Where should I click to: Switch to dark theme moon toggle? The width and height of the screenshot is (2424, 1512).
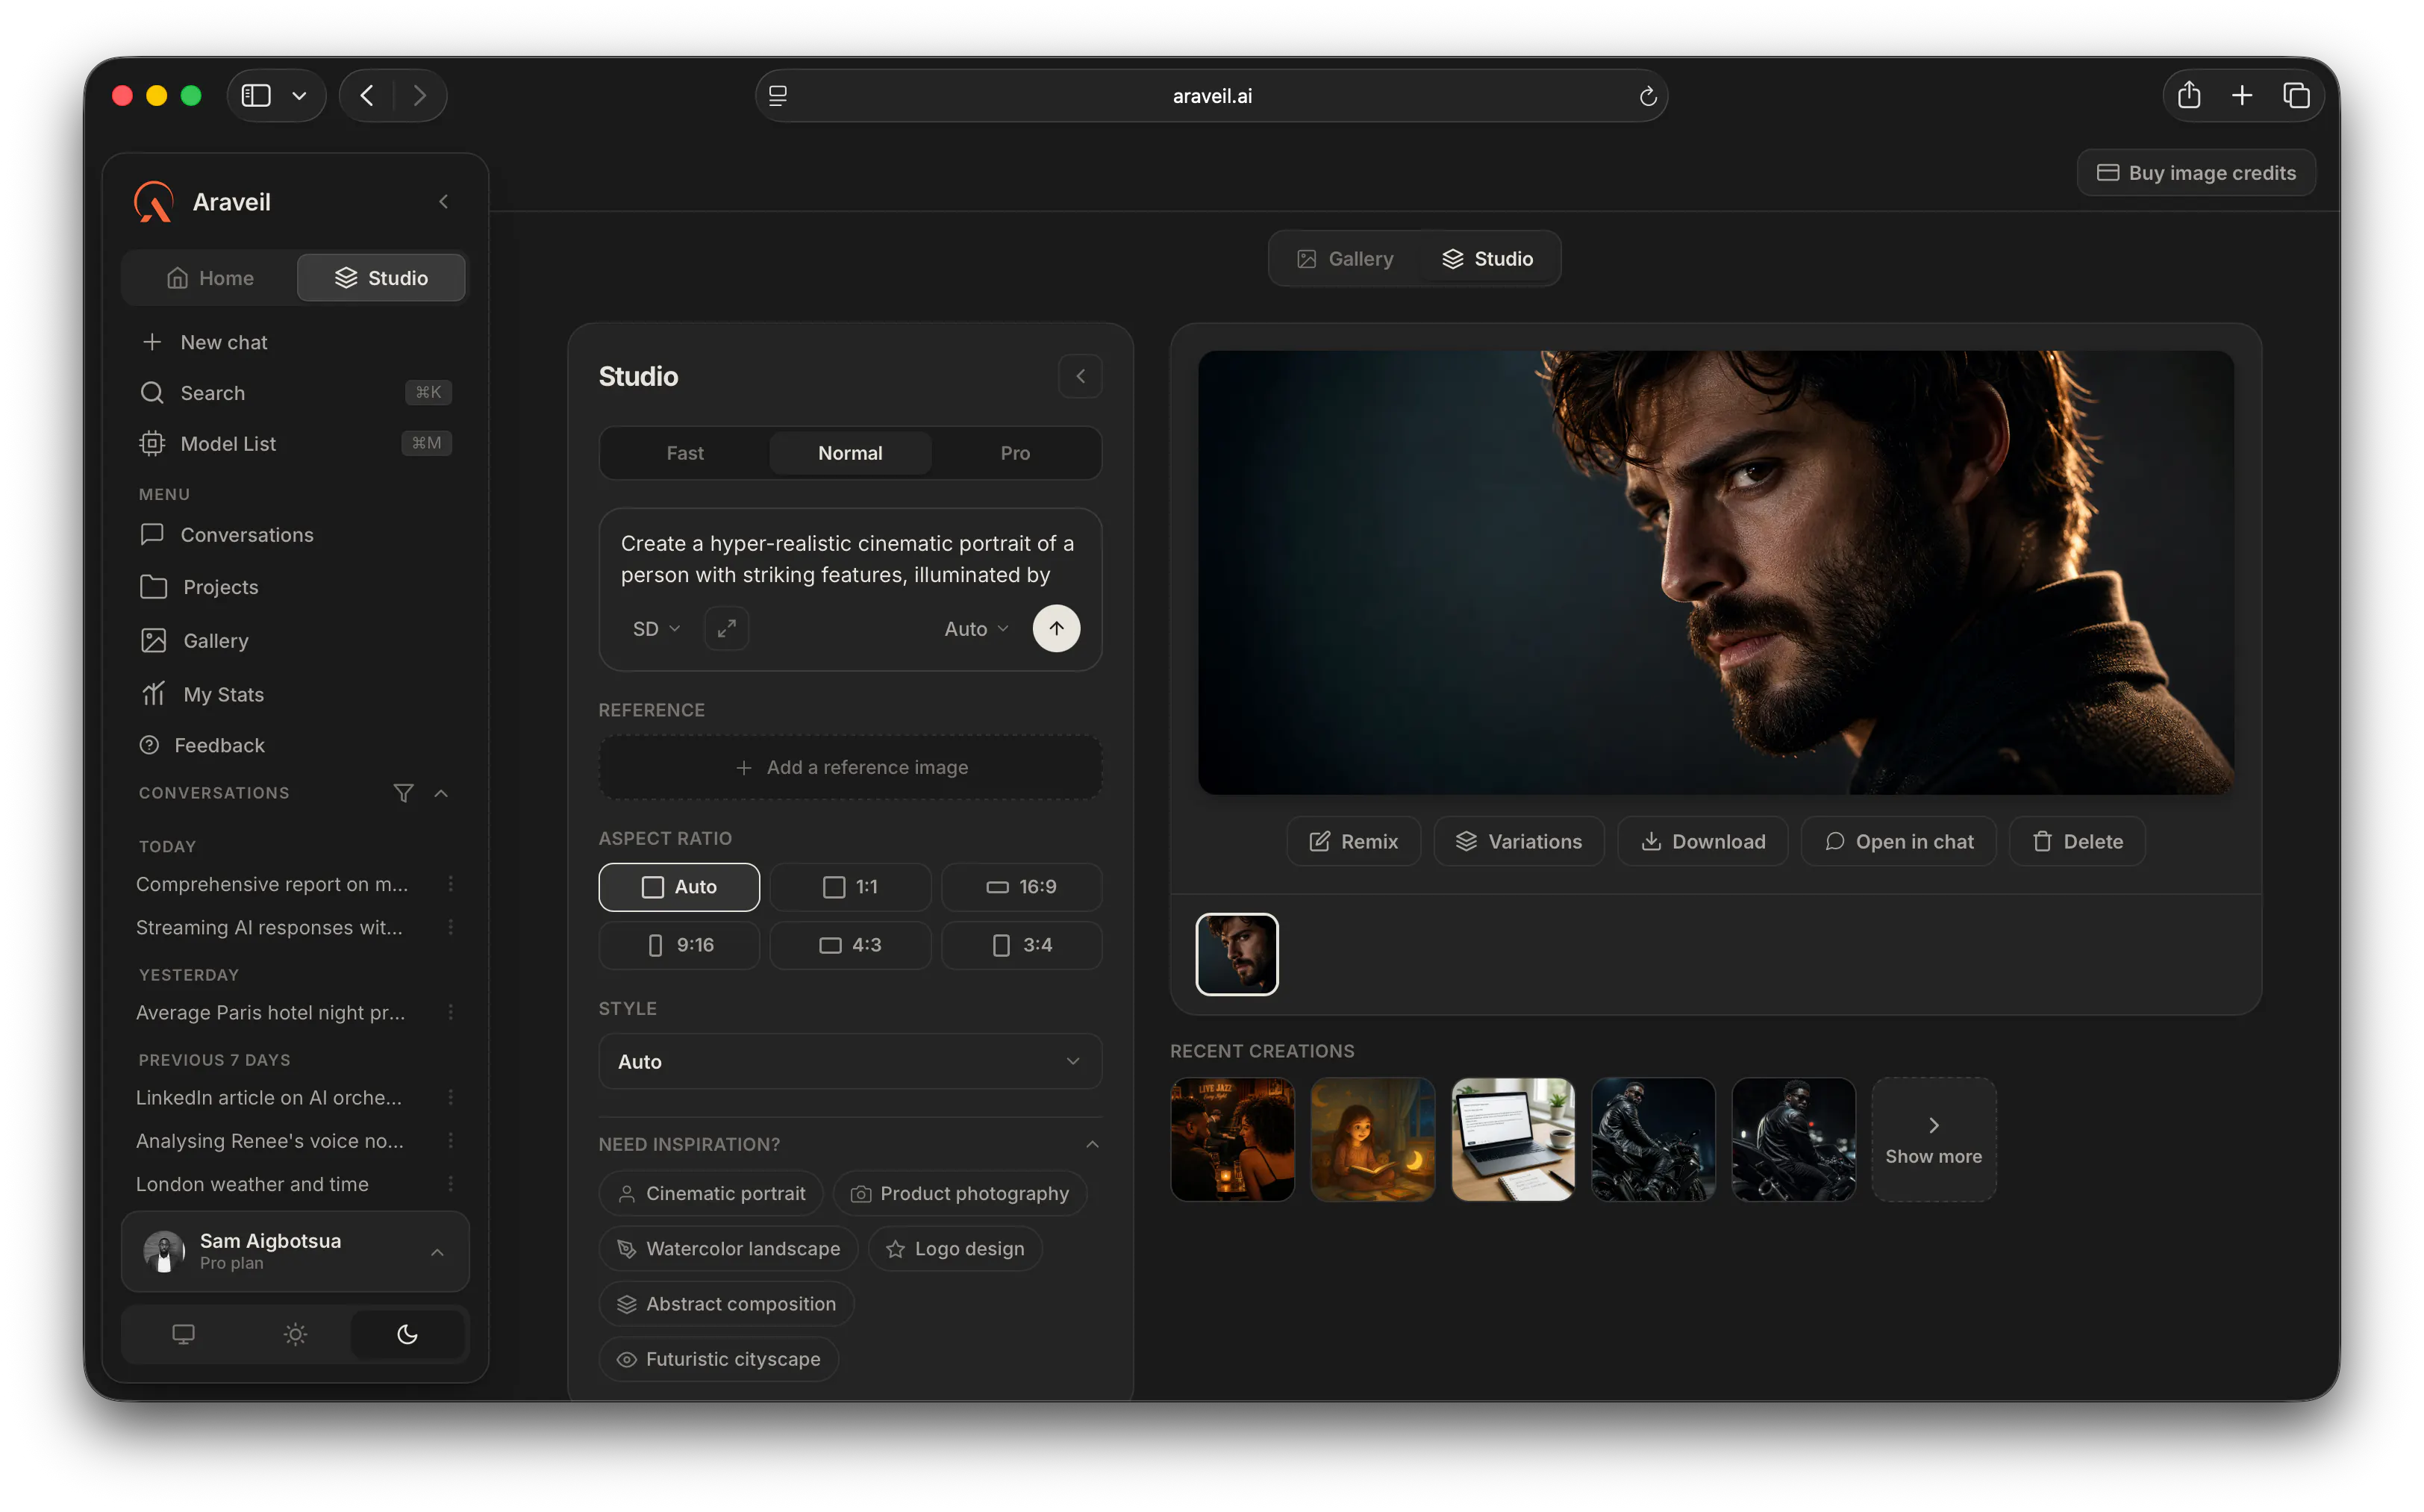pyautogui.click(x=407, y=1334)
